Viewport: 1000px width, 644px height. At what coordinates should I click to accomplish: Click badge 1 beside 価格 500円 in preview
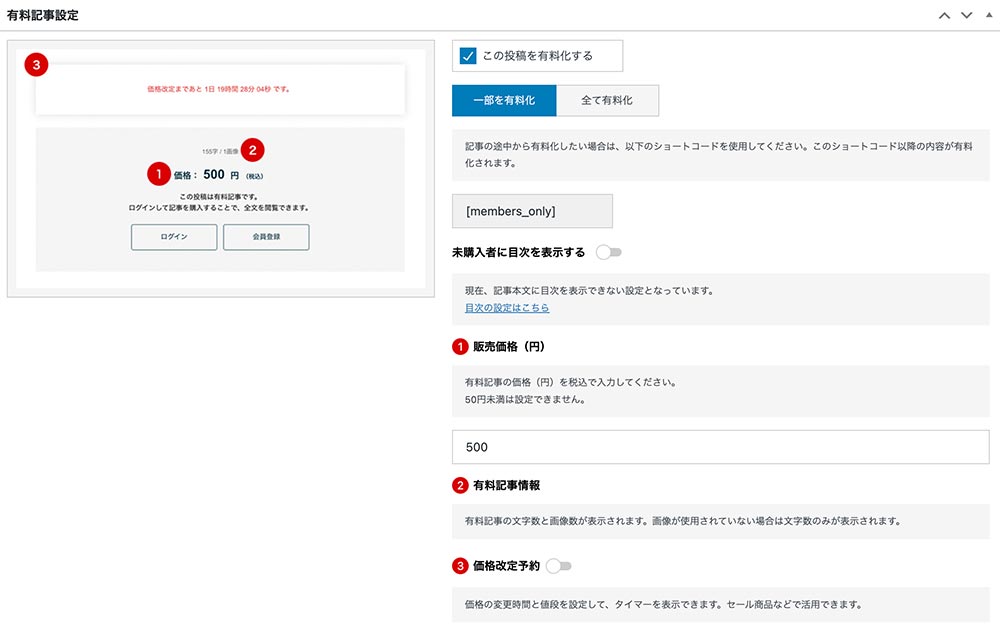click(x=158, y=174)
